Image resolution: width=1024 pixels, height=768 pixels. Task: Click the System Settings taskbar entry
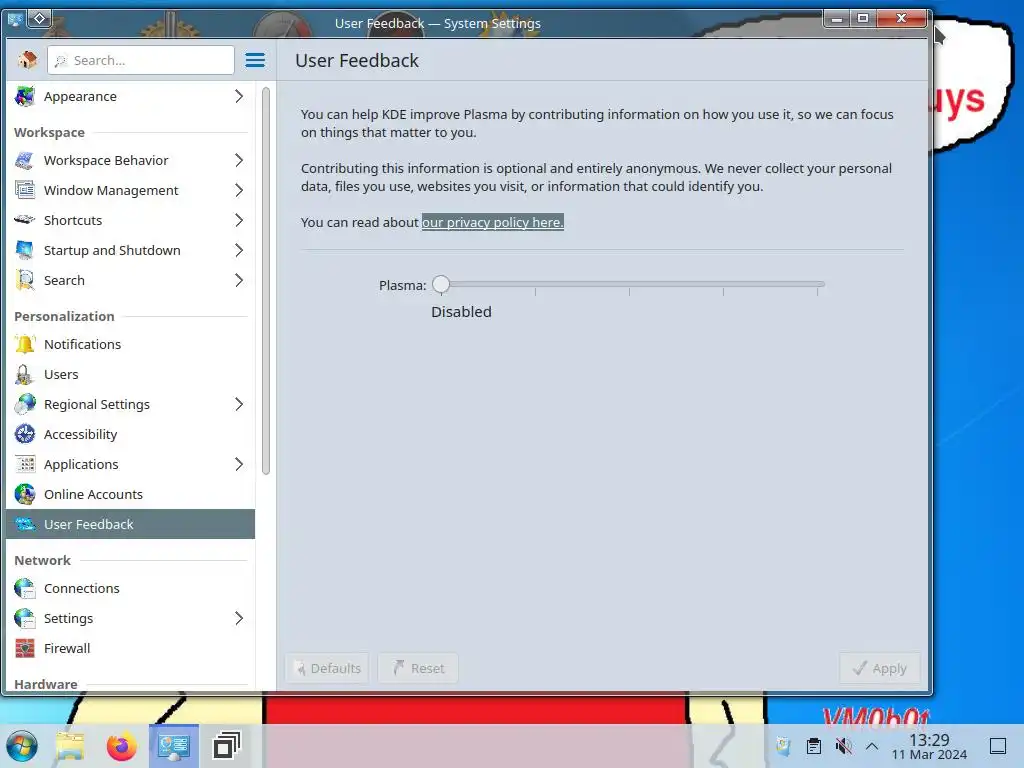click(x=174, y=746)
